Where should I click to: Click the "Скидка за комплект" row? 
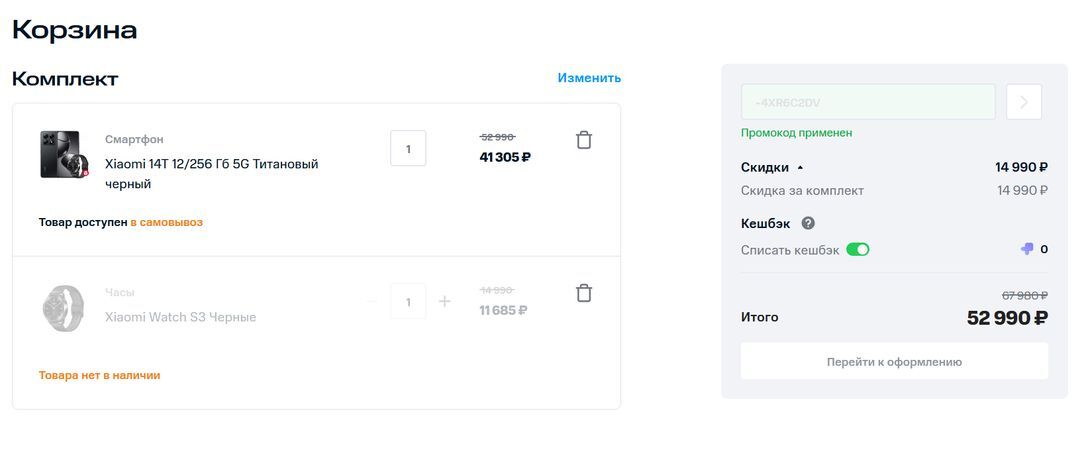(x=894, y=191)
